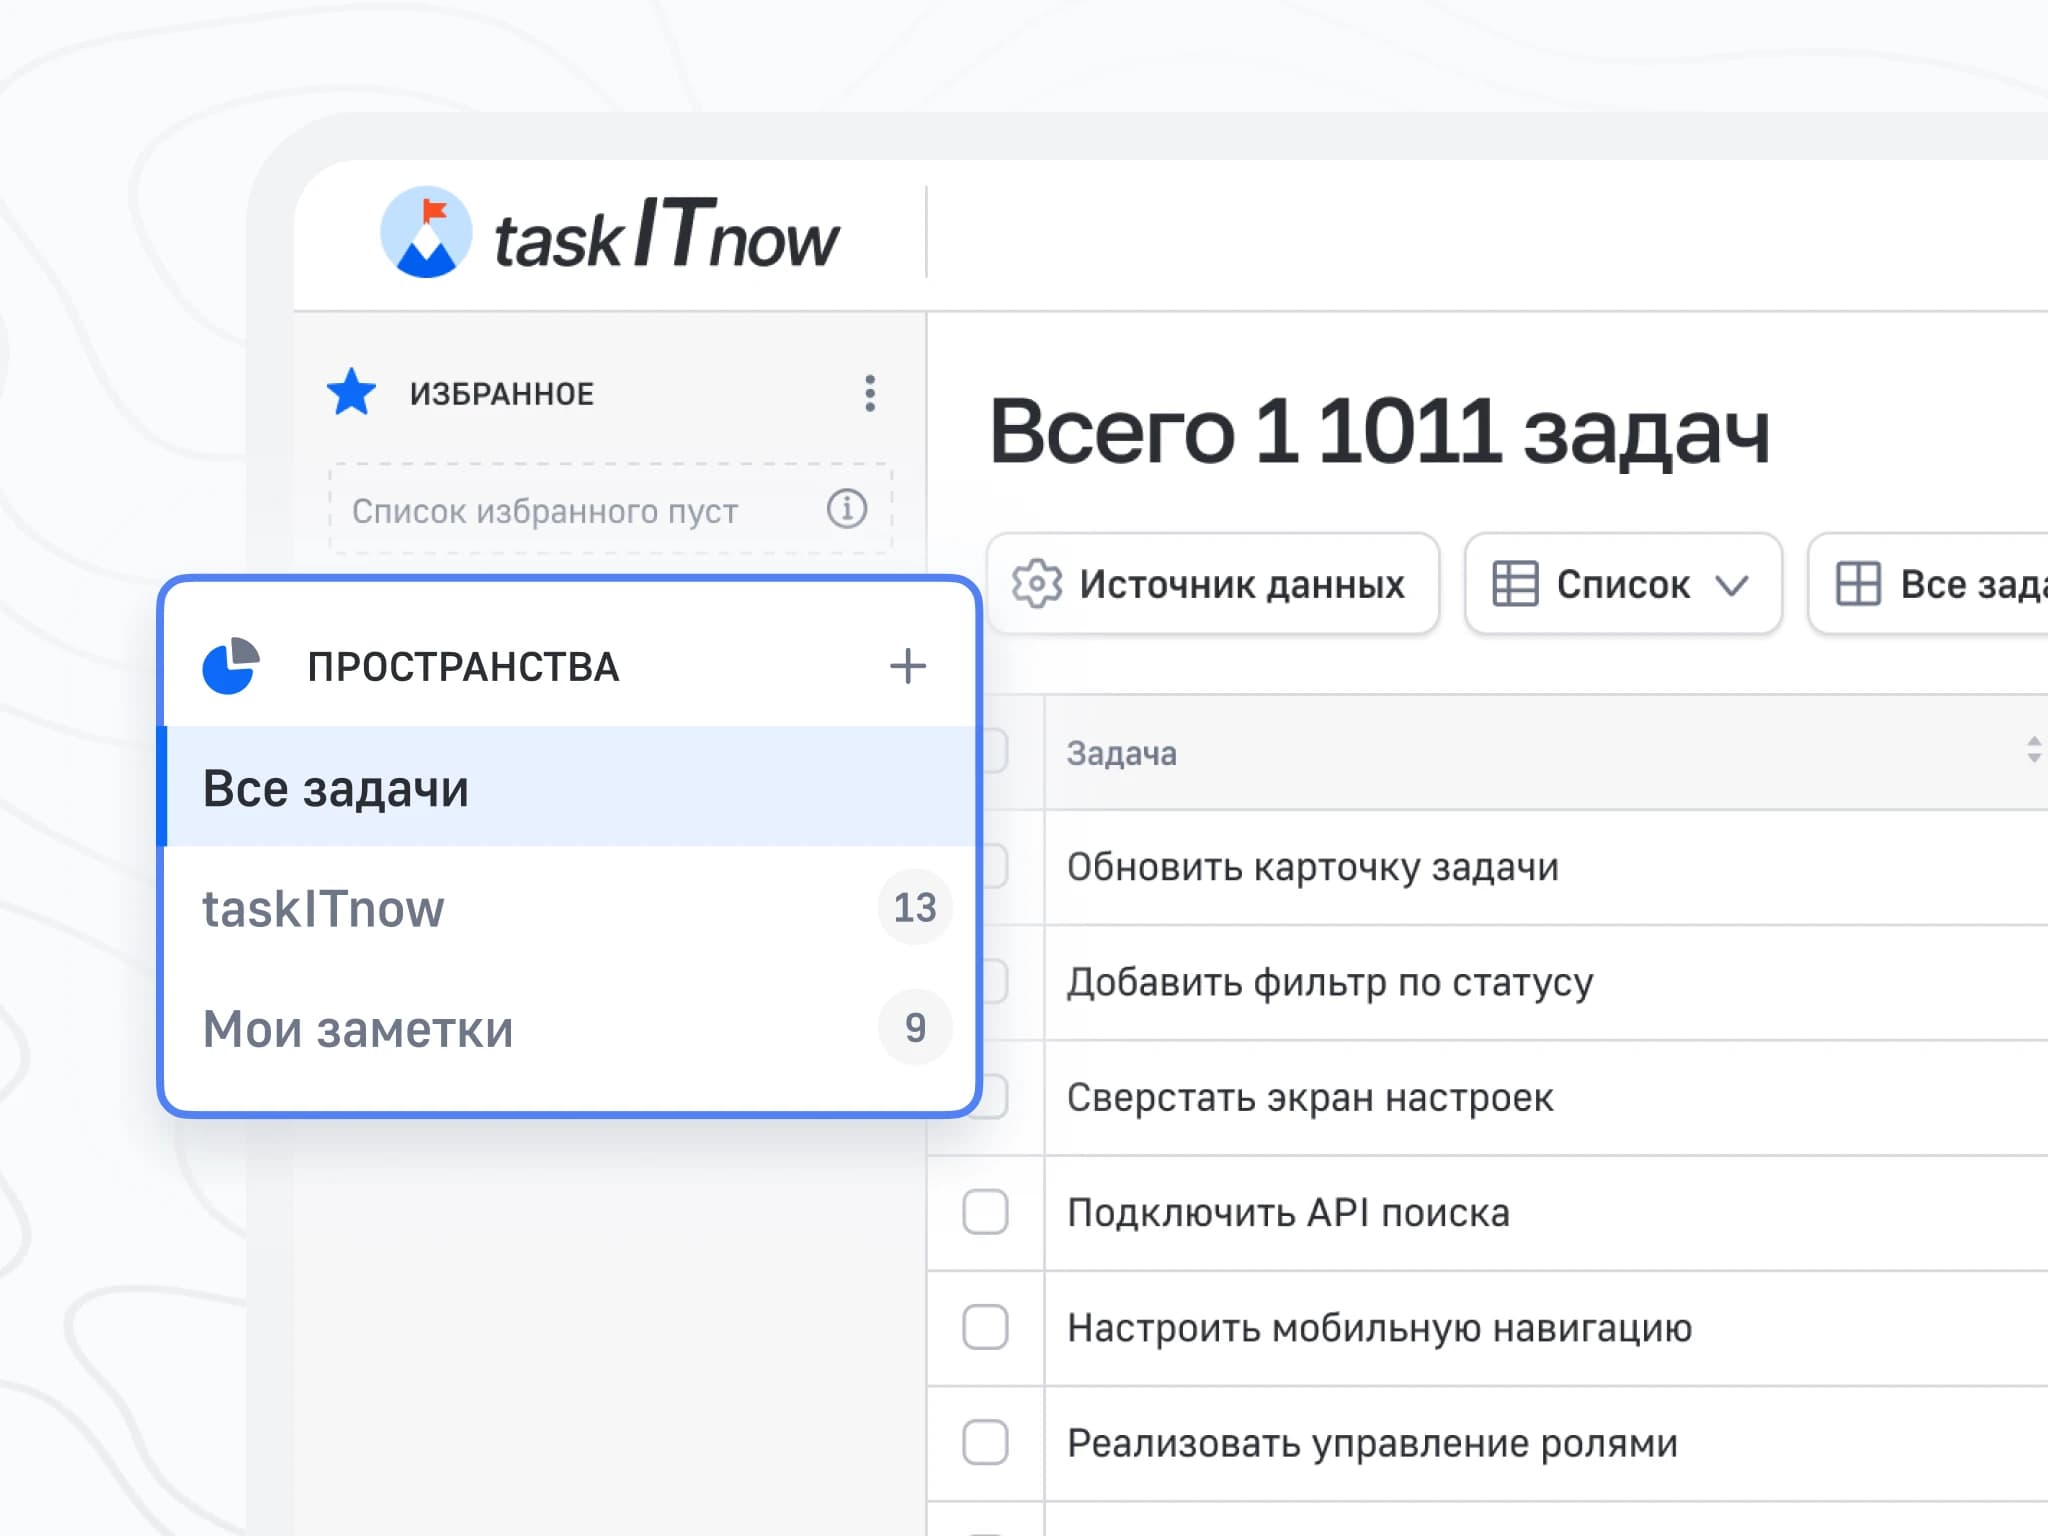Add a new space with plus icon
Viewport: 2048px width, 1536px height.
(908, 666)
